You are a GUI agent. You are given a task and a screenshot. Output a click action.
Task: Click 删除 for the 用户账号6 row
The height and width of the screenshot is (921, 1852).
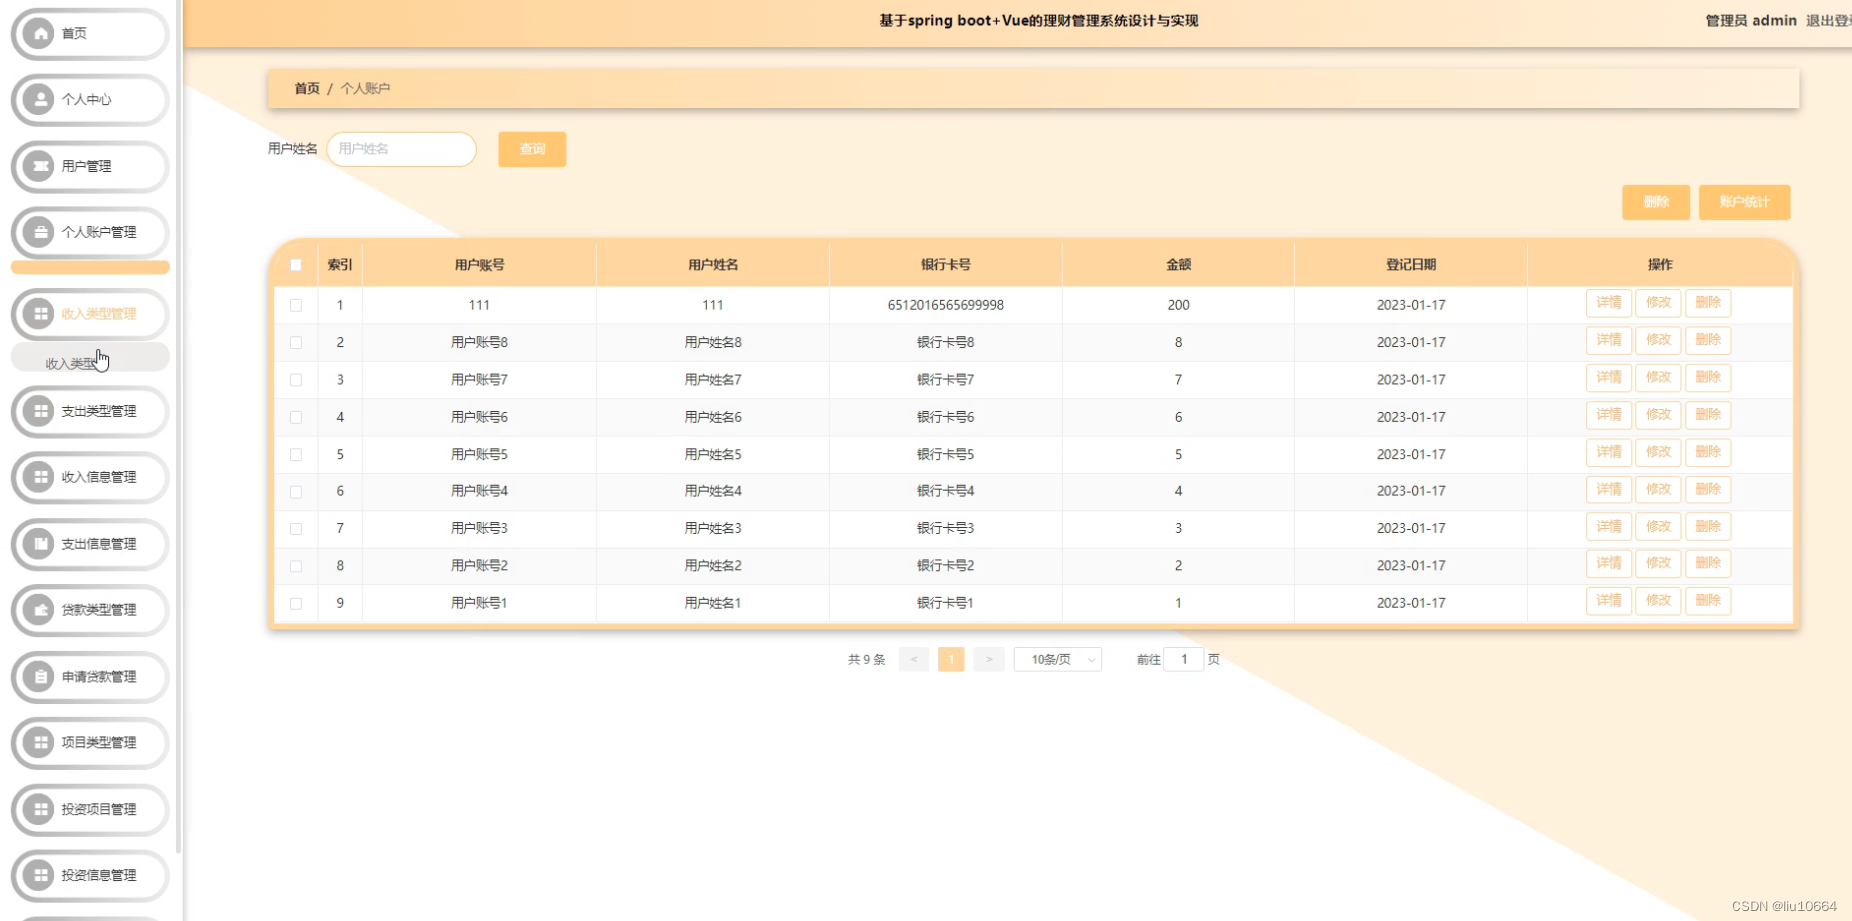pyautogui.click(x=1708, y=415)
